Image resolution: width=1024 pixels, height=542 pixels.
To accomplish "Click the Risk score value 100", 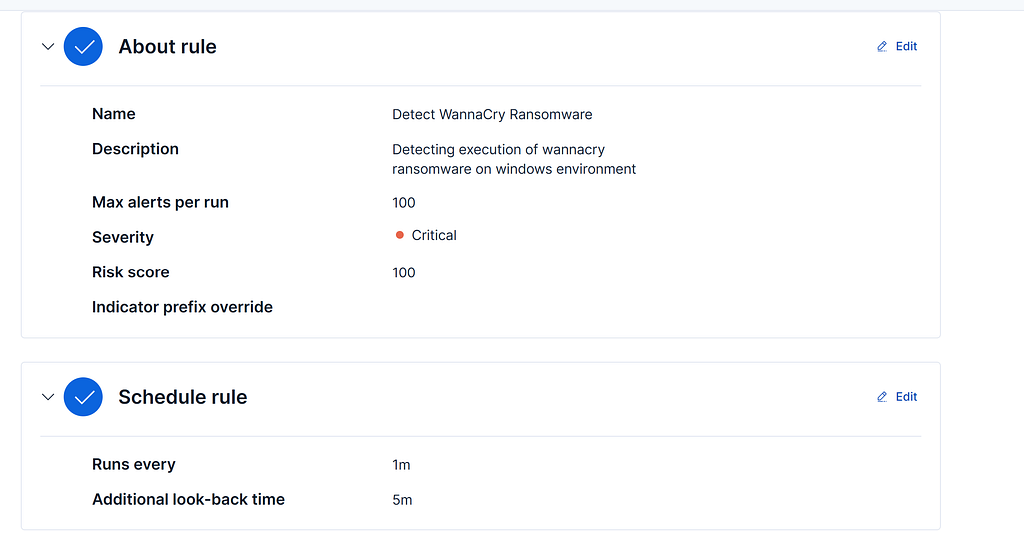I will (404, 273).
